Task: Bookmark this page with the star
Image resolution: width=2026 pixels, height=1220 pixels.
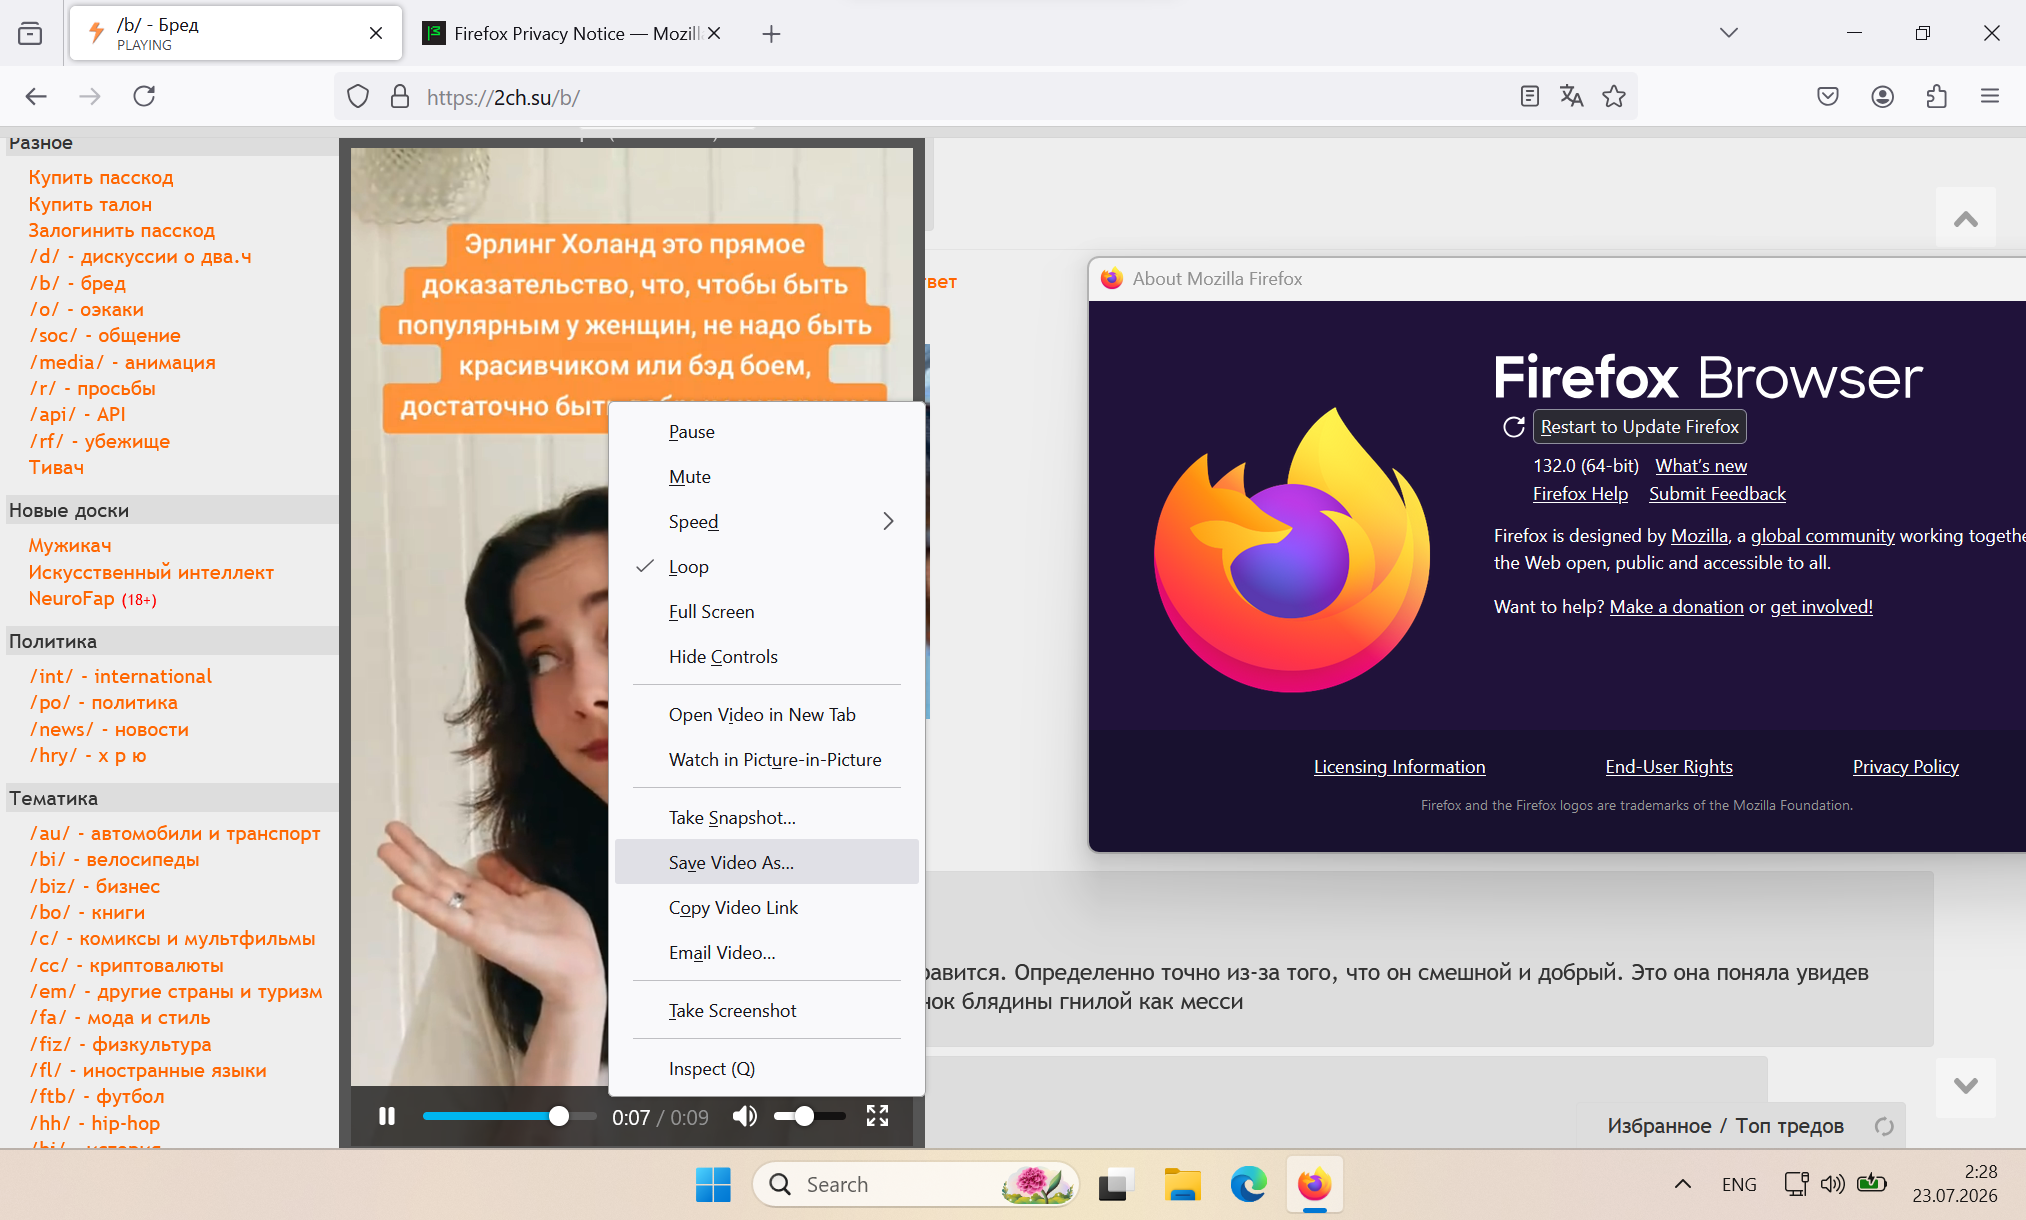Action: (1614, 96)
